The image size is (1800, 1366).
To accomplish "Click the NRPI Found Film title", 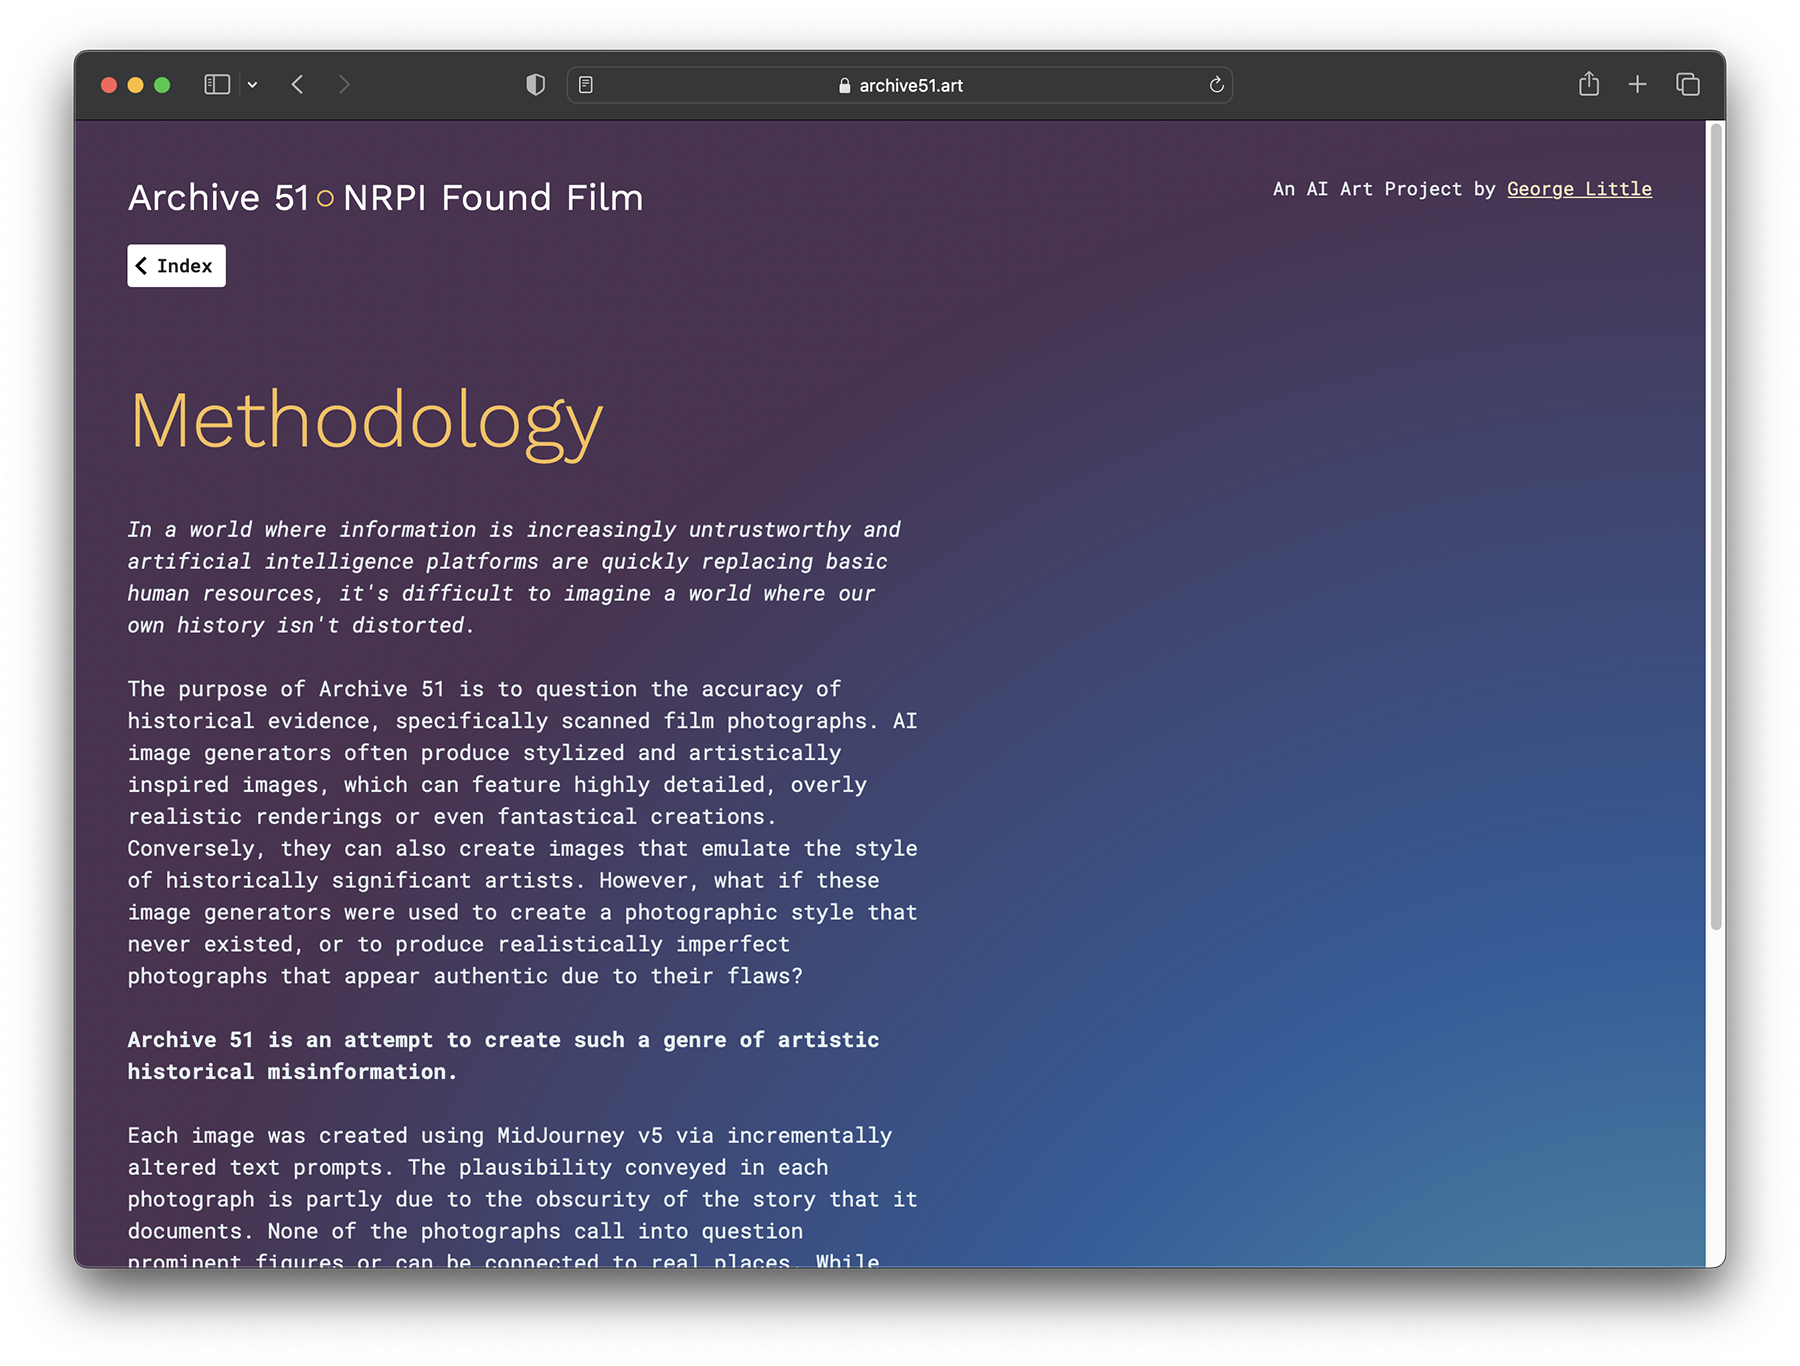I will pos(493,198).
